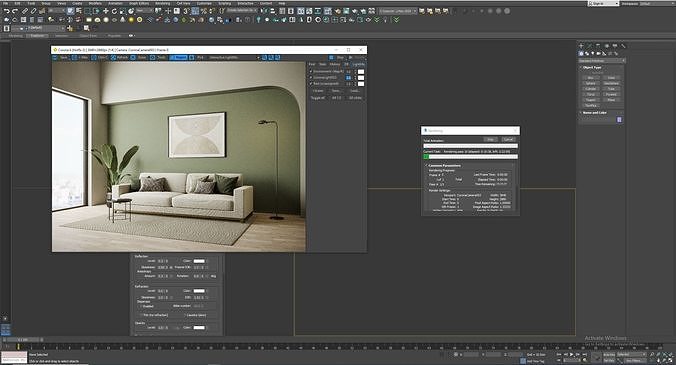Open the Modify command panel tab

click(589, 45)
